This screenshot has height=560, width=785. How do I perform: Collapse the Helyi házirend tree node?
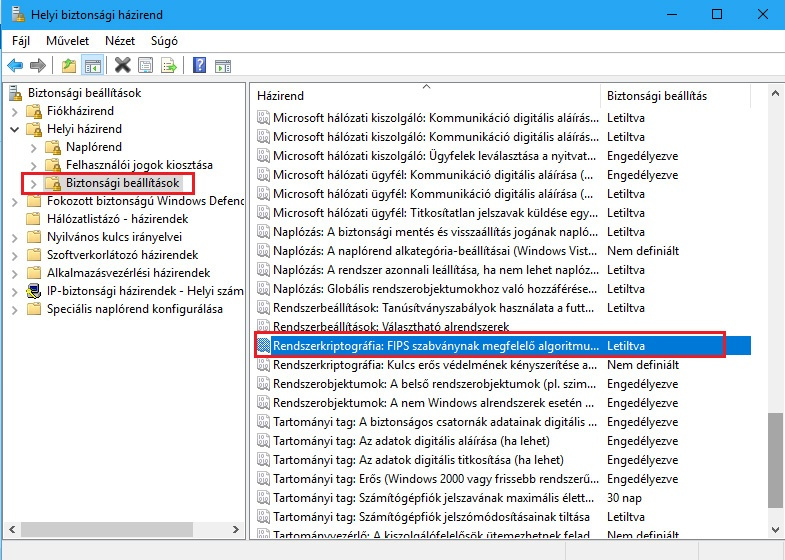pos(15,129)
